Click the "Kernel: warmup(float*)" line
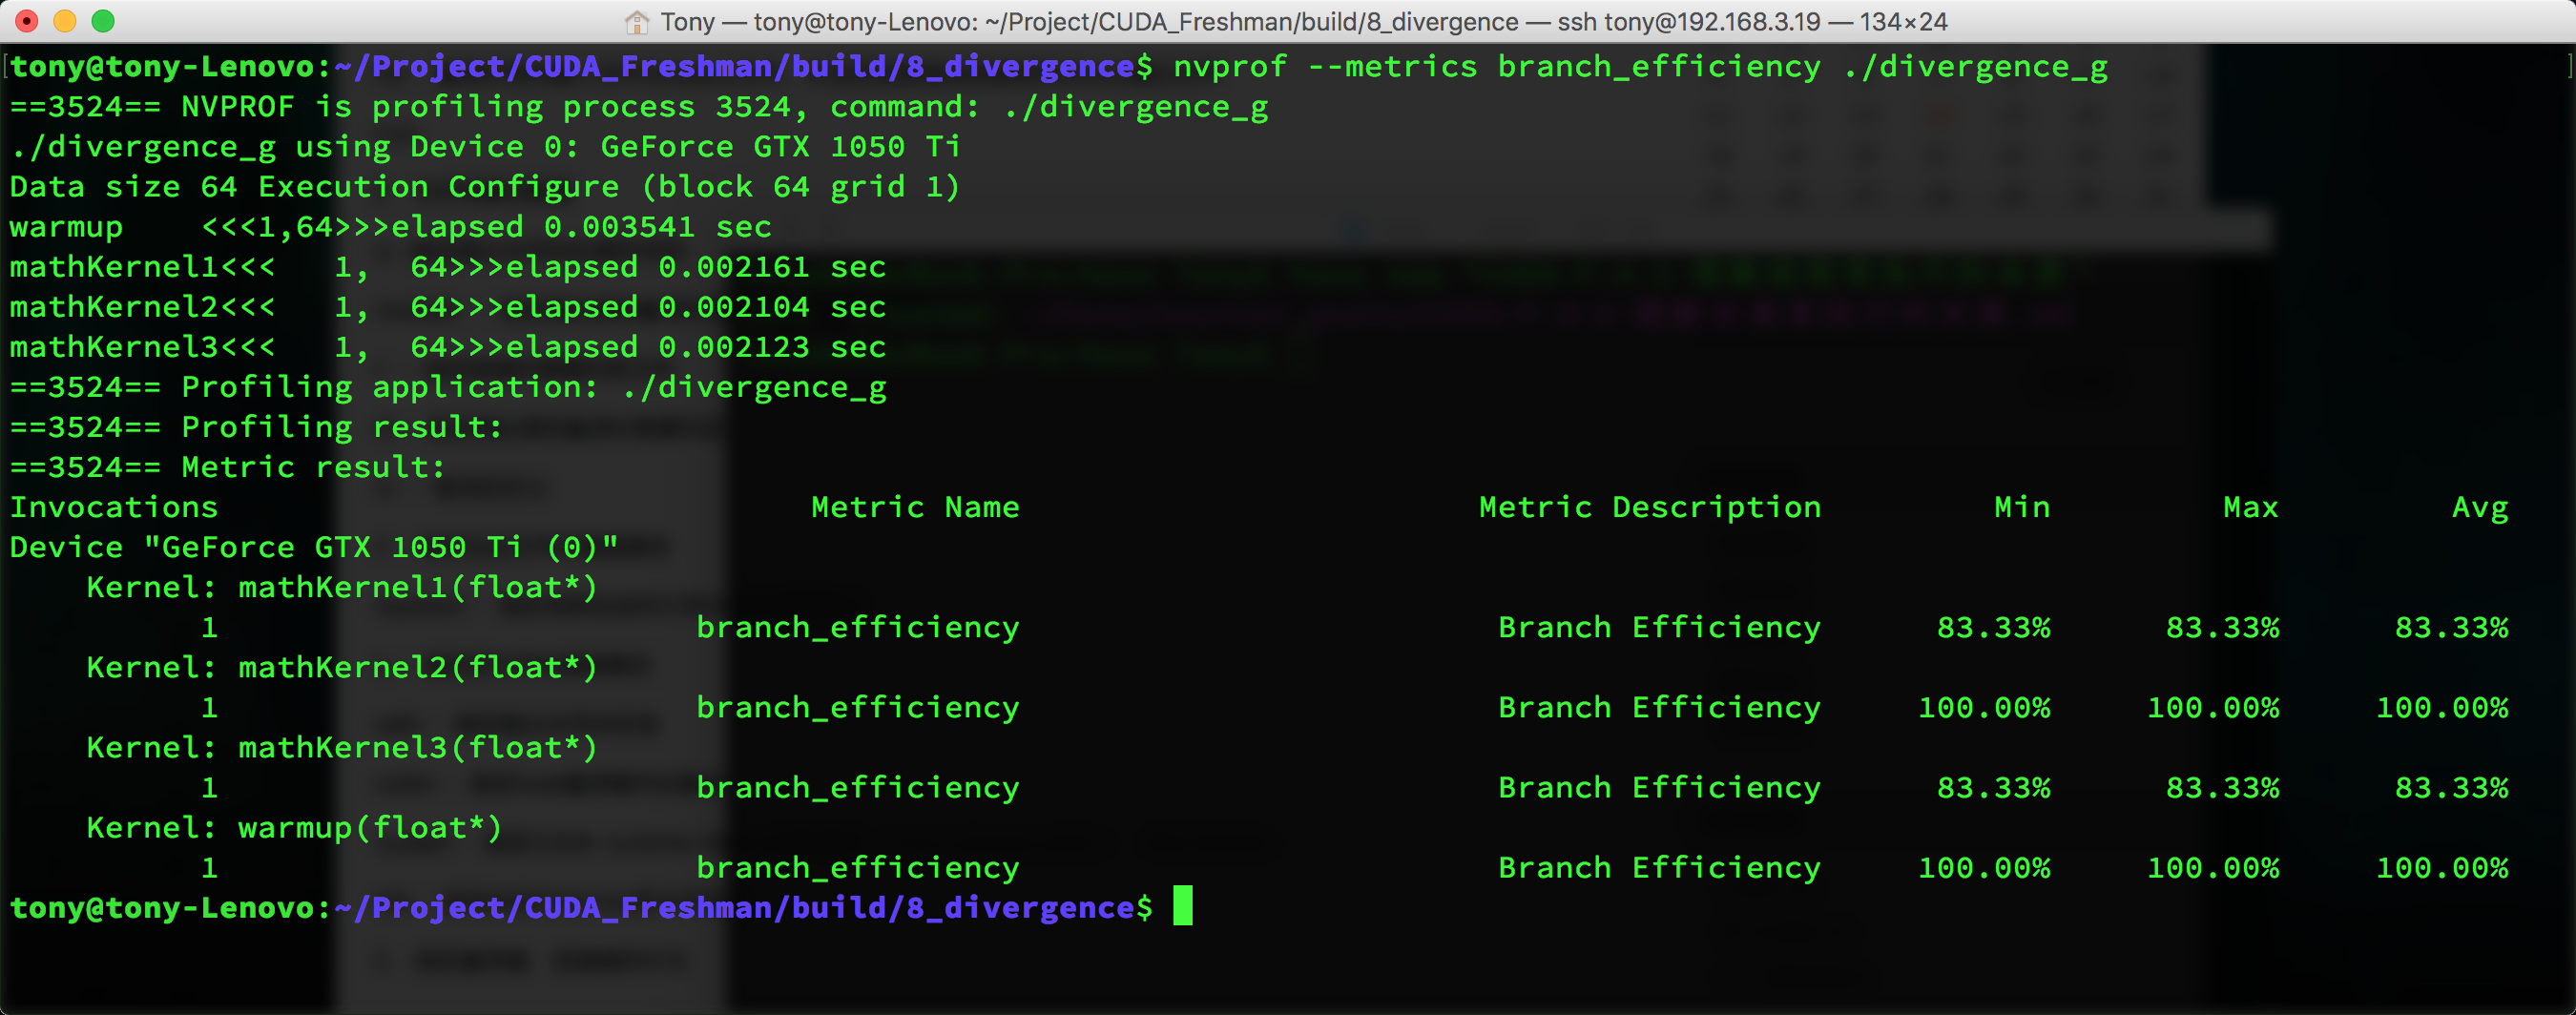This screenshot has width=2576, height=1015. tap(294, 827)
